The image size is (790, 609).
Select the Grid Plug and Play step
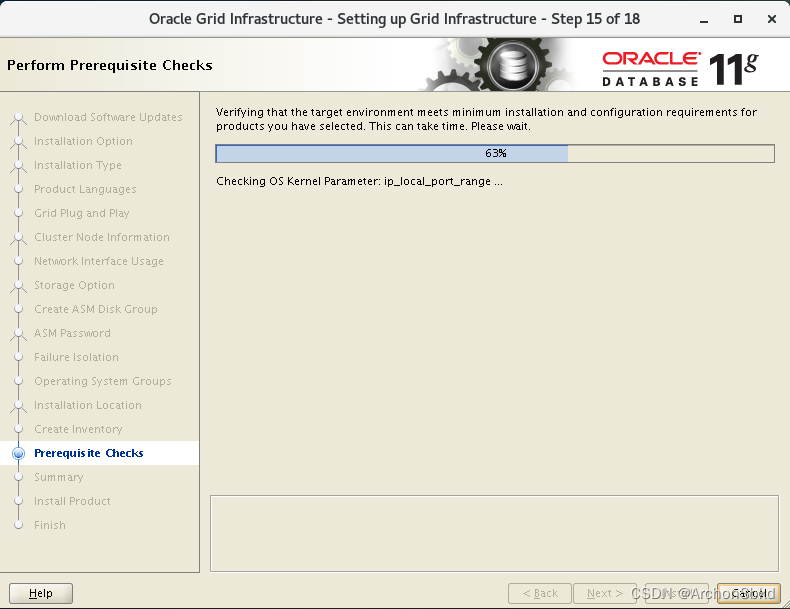(x=82, y=213)
